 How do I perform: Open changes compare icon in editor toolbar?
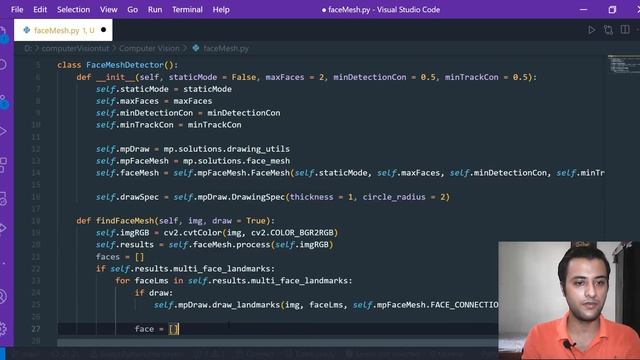click(x=608, y=30)
